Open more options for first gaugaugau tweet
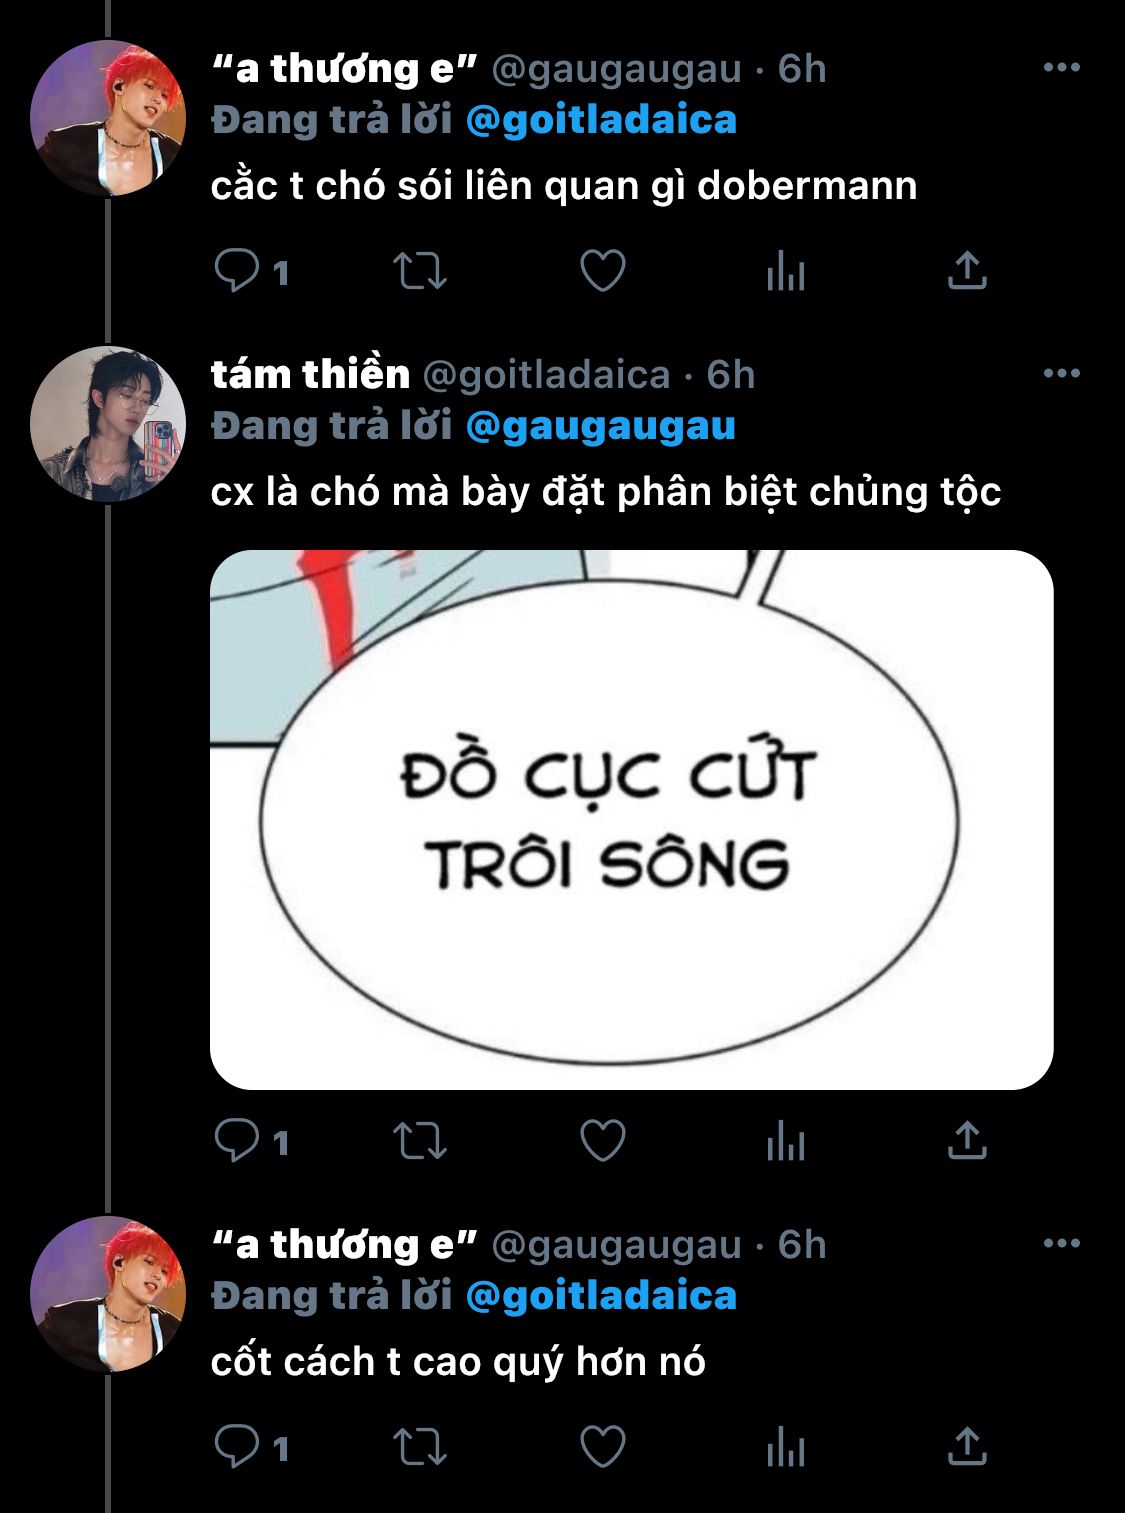 coord(1061,68)
